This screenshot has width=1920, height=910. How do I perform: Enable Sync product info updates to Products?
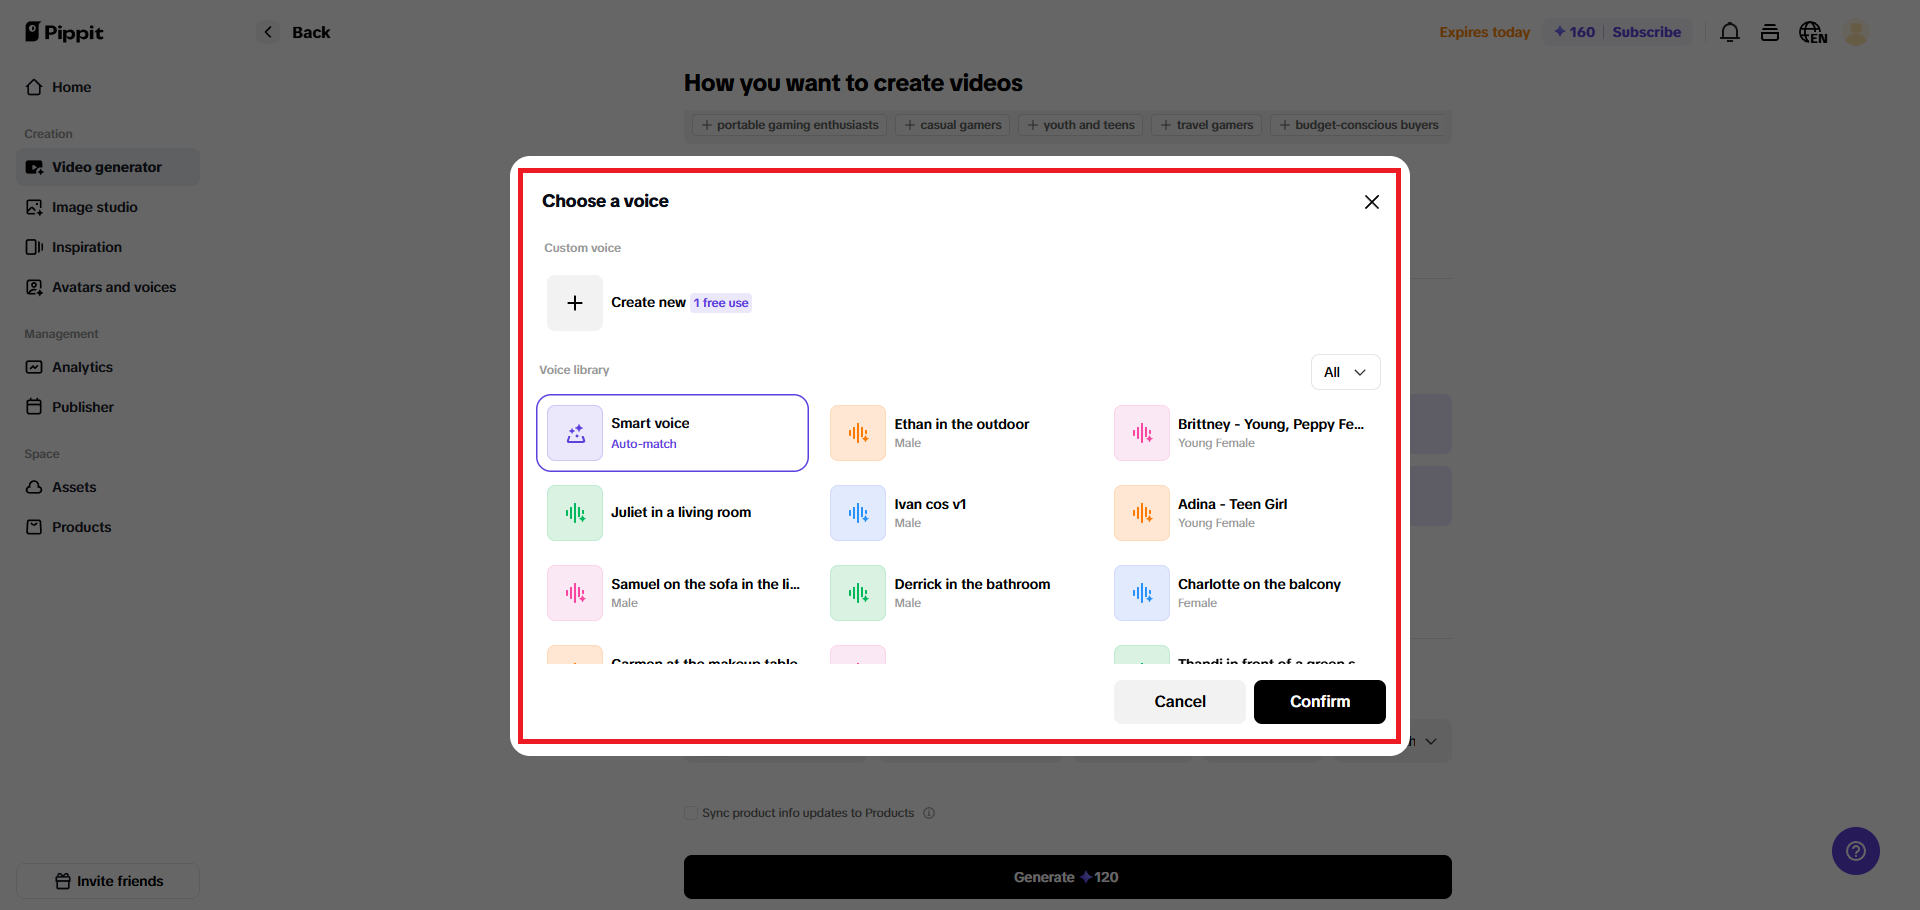click(690, 813)
